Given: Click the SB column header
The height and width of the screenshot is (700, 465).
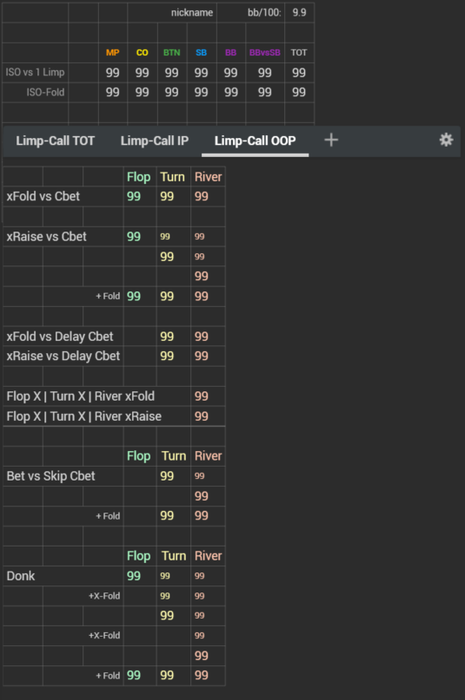Looking at the screenshot, I should tap(201, 53).
